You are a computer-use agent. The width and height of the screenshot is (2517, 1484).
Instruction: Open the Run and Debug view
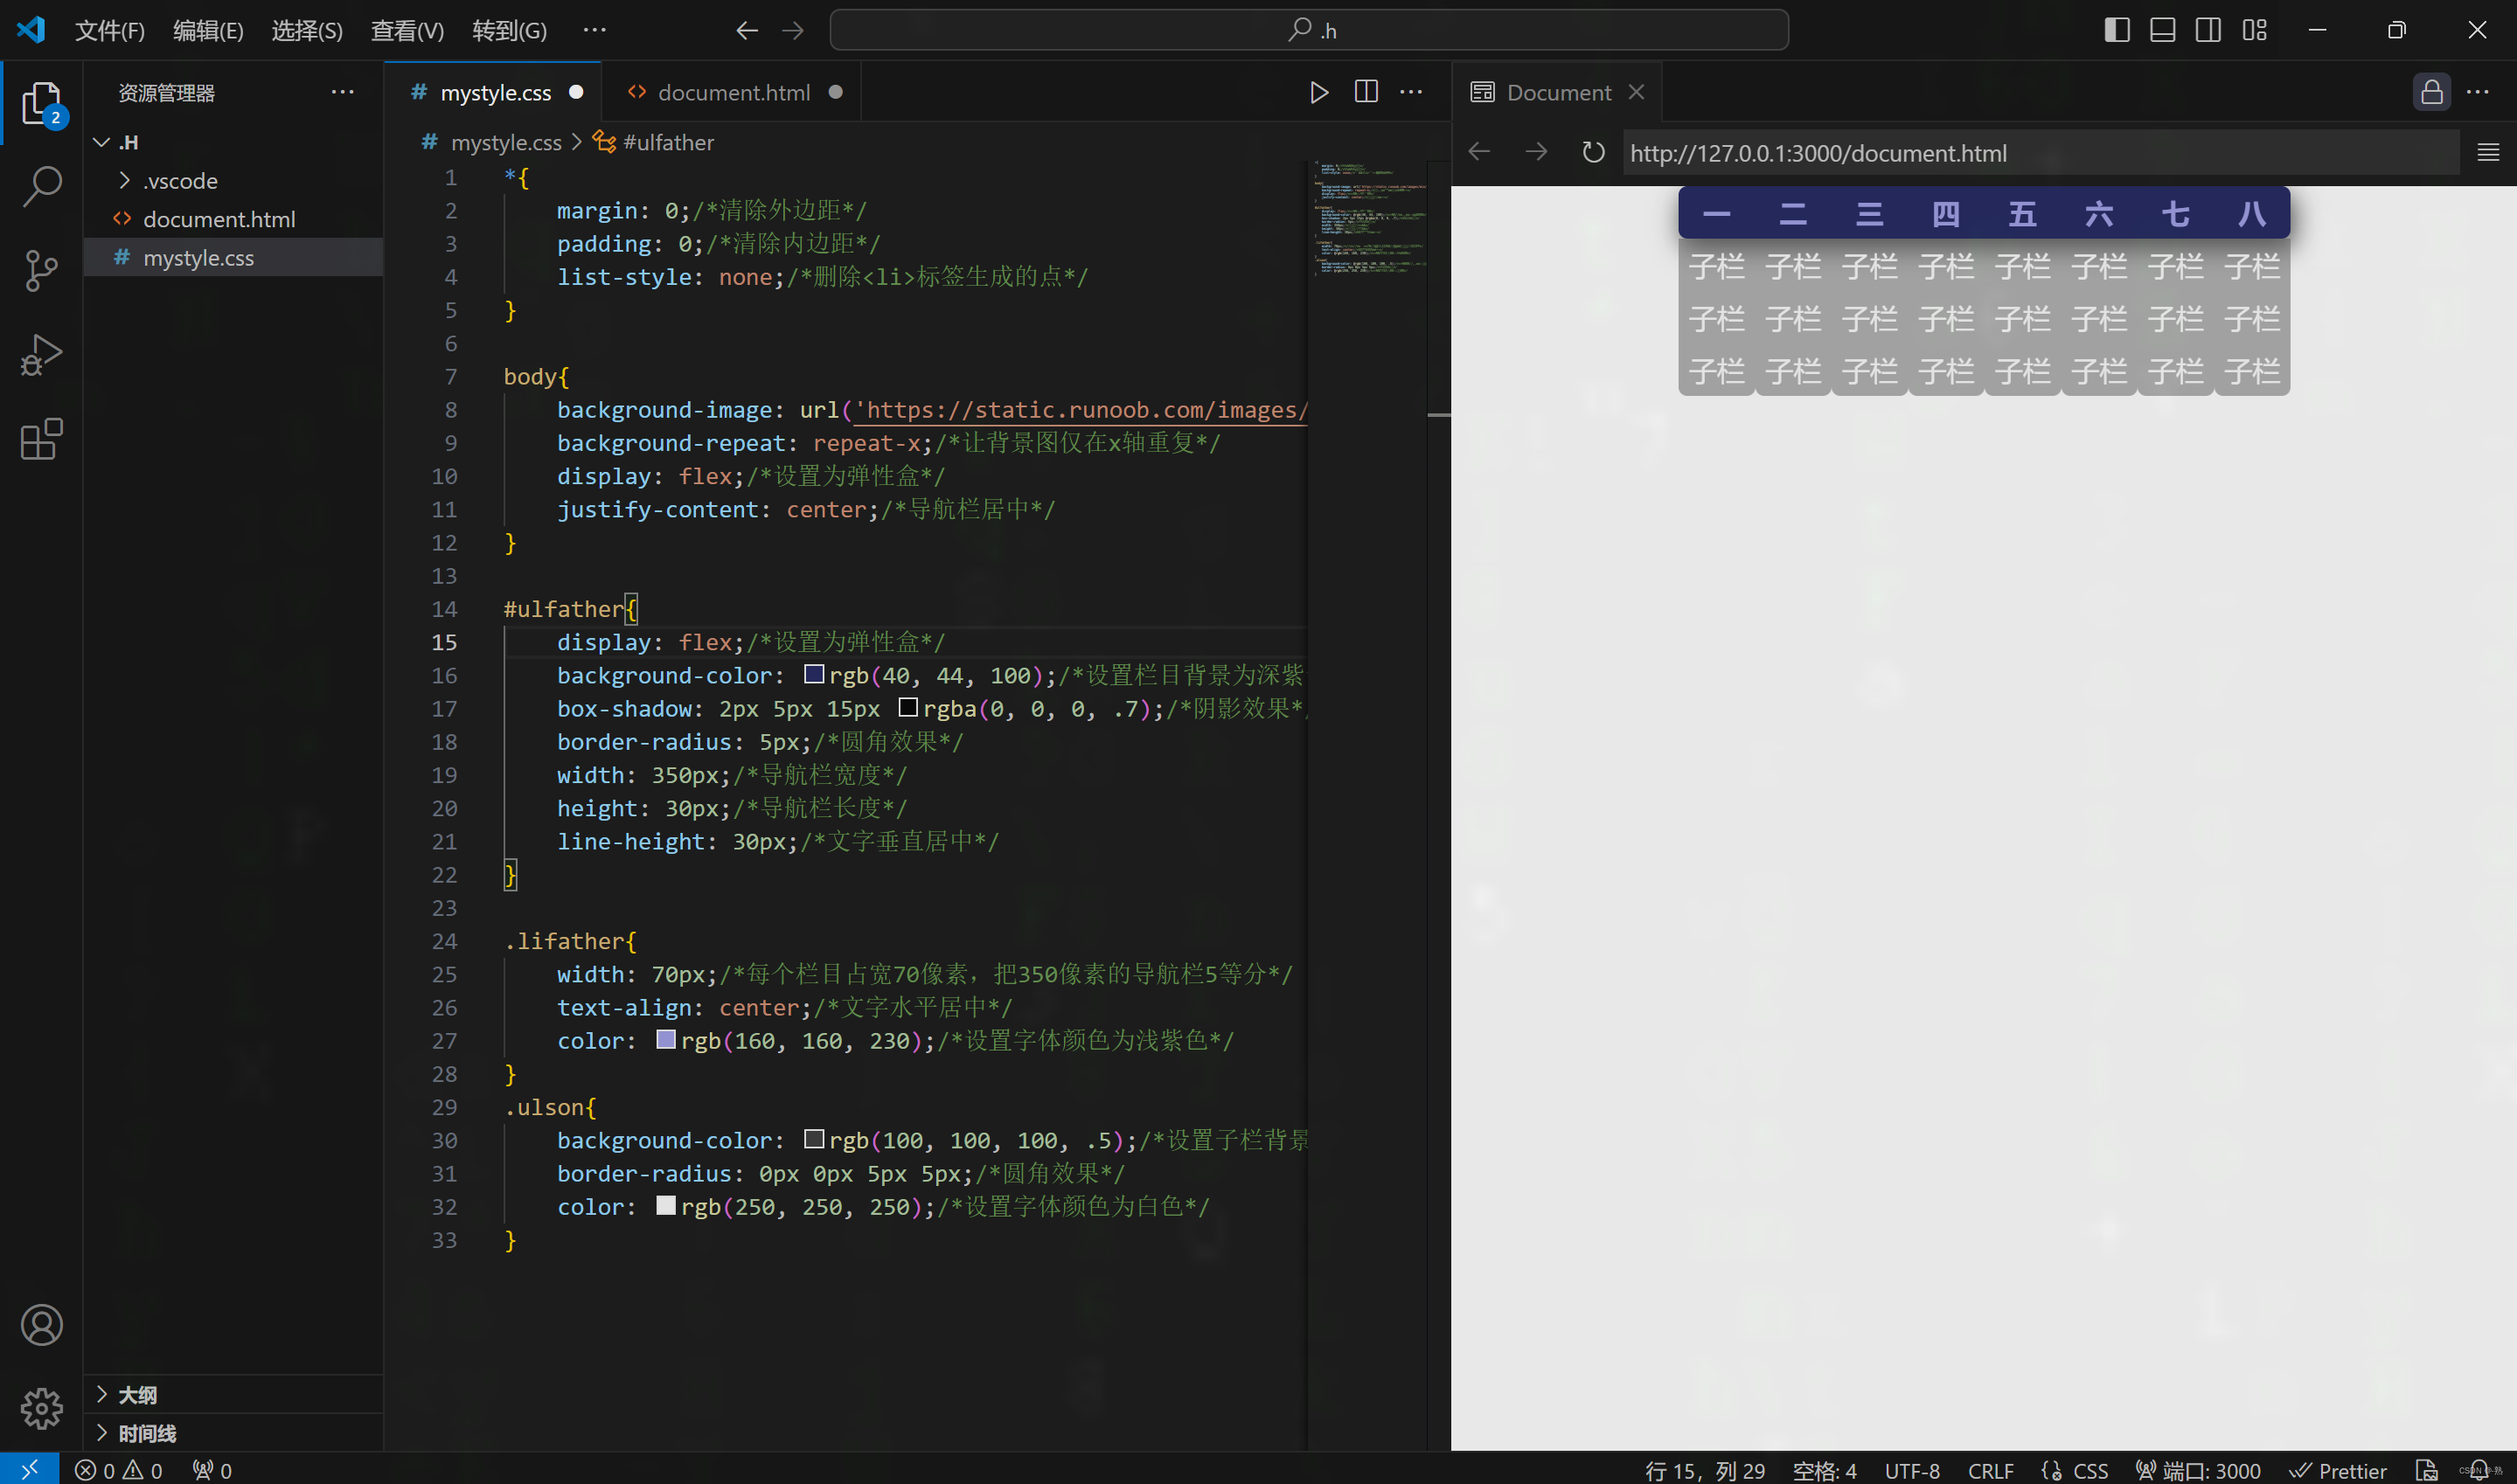coord(41,354)
